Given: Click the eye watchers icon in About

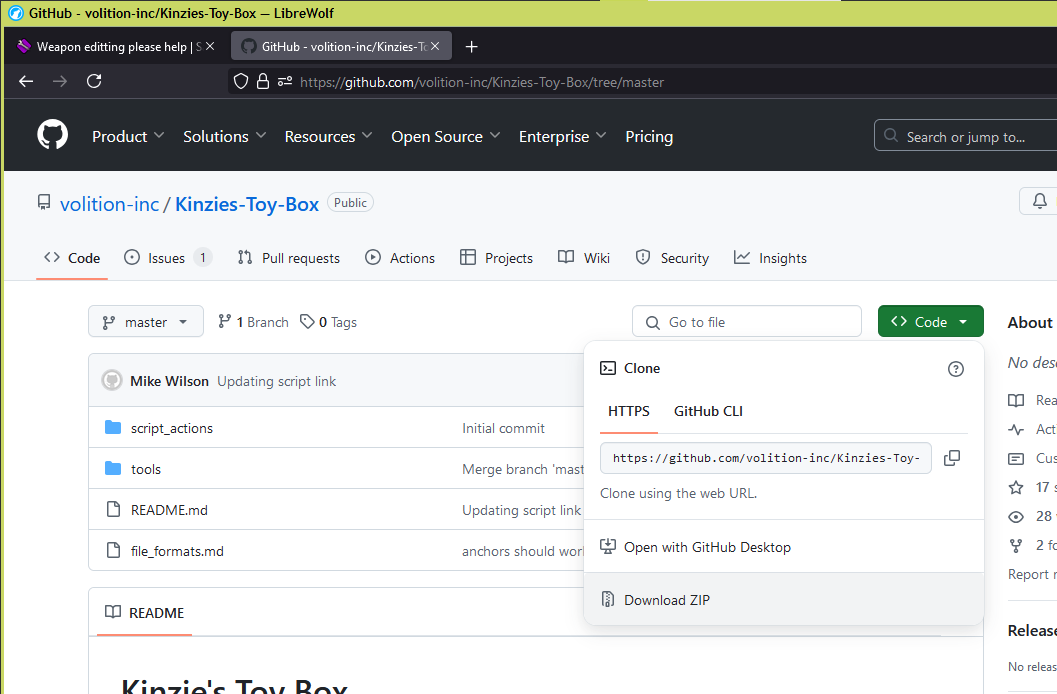Looking at the screenshot, I should pyautogui.click(x=1016, y=517).
